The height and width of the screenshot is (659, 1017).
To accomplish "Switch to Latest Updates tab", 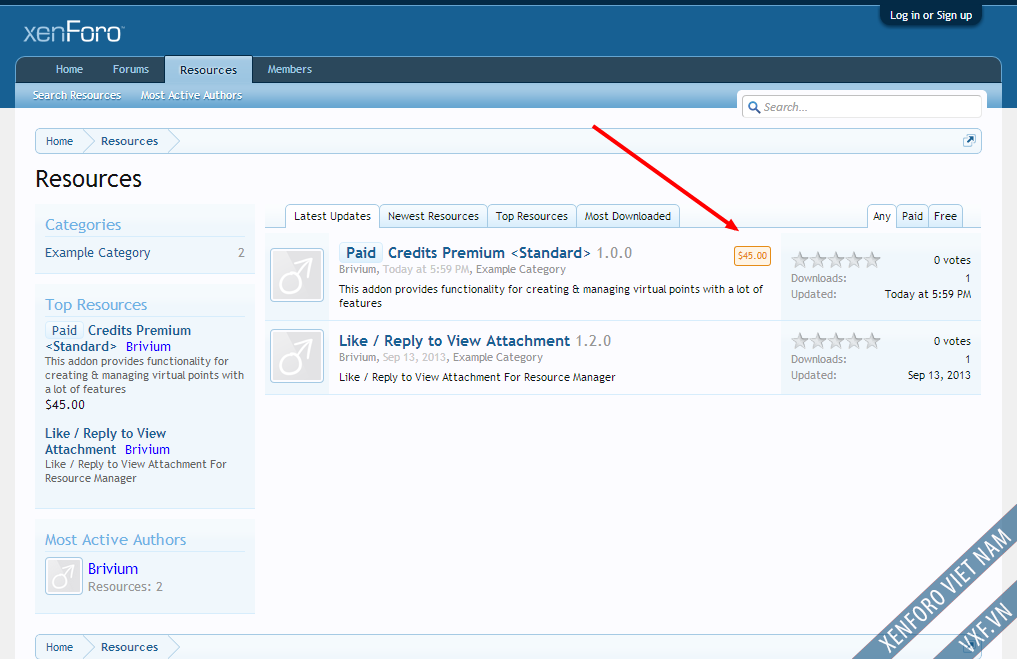I will click(x=332, y=216).
